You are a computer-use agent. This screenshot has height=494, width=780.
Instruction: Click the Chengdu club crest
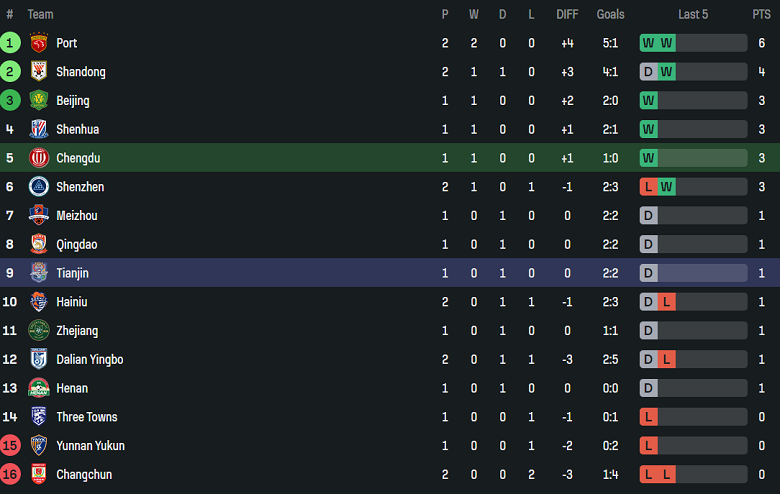39,158
